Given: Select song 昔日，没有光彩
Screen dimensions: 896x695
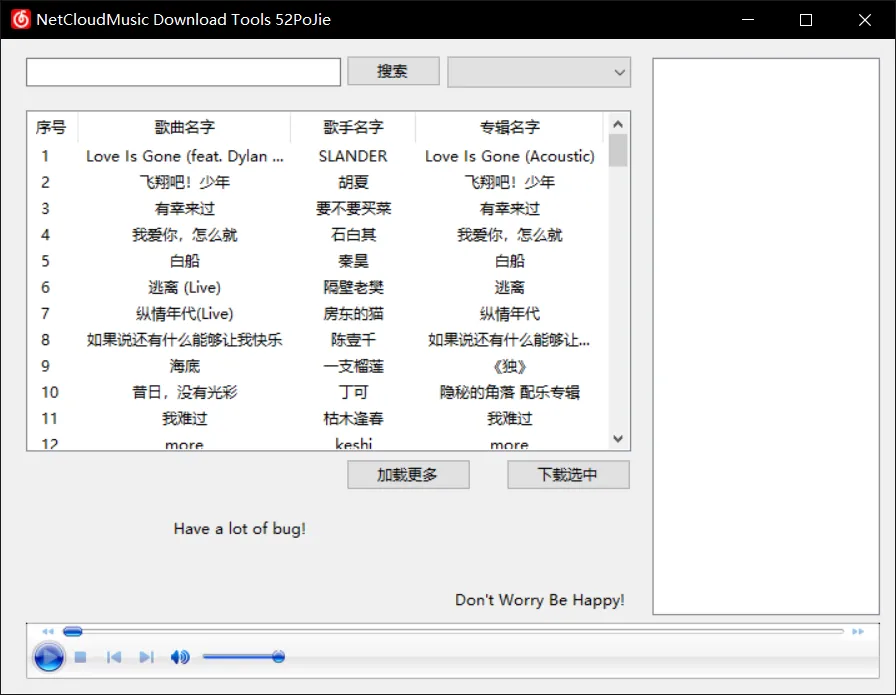Looking at the screenshot, I should click(185, 393).
